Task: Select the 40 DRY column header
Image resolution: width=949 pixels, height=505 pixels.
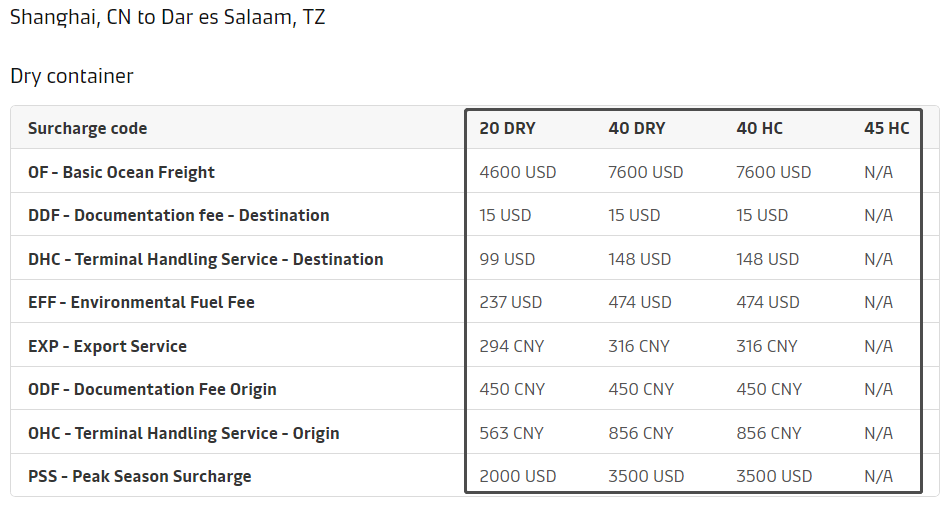Action: pyautogui.click(x=636, y=128)
